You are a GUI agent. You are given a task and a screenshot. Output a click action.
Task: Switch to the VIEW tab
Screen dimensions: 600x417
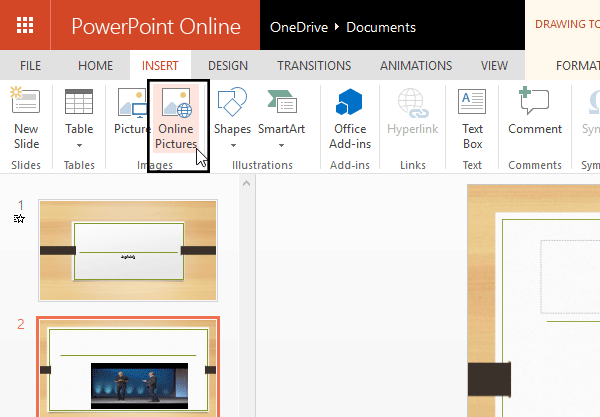(494, 66)
